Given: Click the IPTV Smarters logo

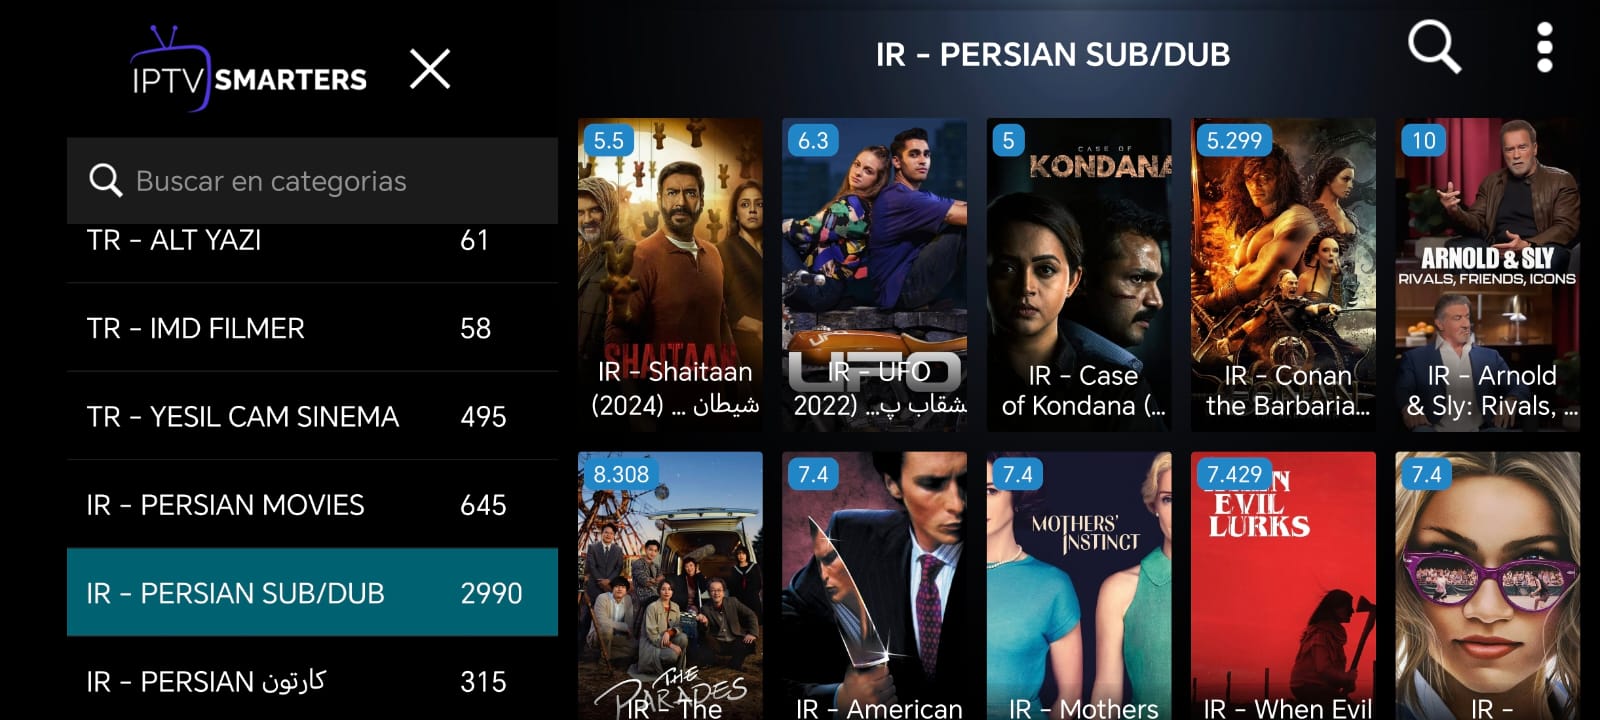Looking at the screenshot, I should tap(248, 69).
